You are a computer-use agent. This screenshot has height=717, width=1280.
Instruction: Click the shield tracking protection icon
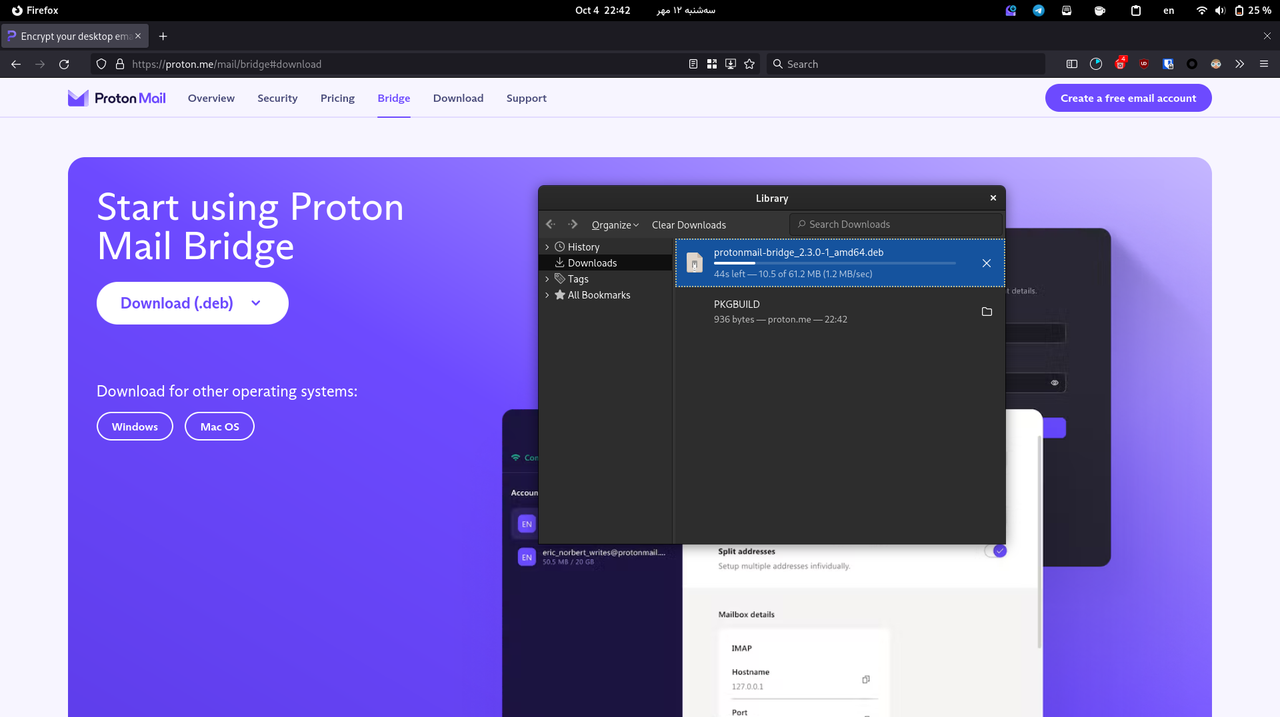coord(101,64)
